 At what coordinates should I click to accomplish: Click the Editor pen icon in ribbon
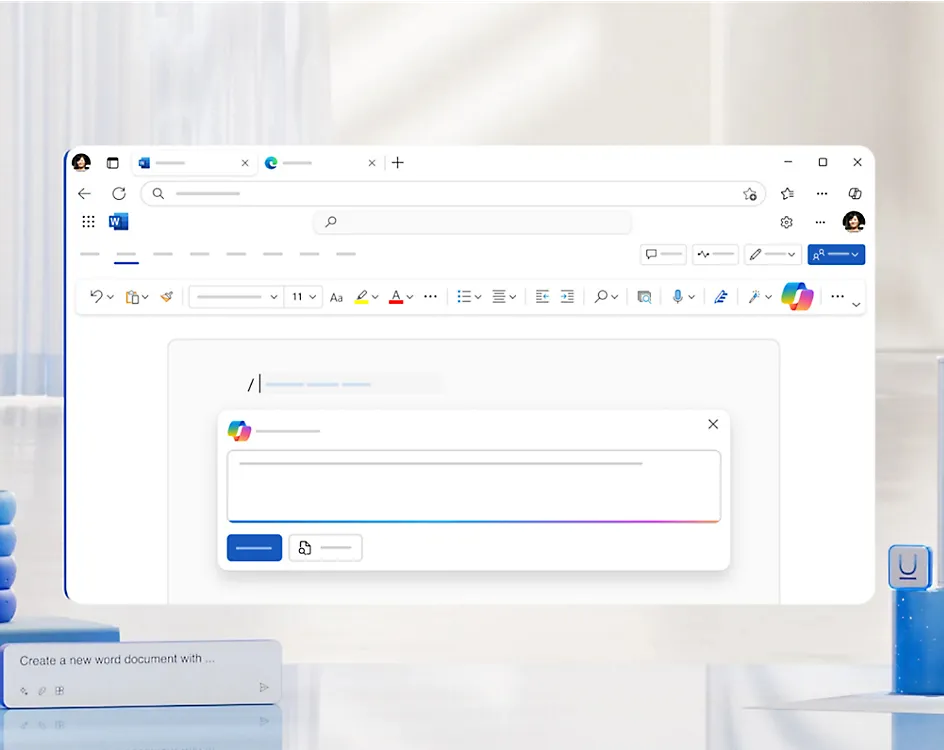pos(719,297)
